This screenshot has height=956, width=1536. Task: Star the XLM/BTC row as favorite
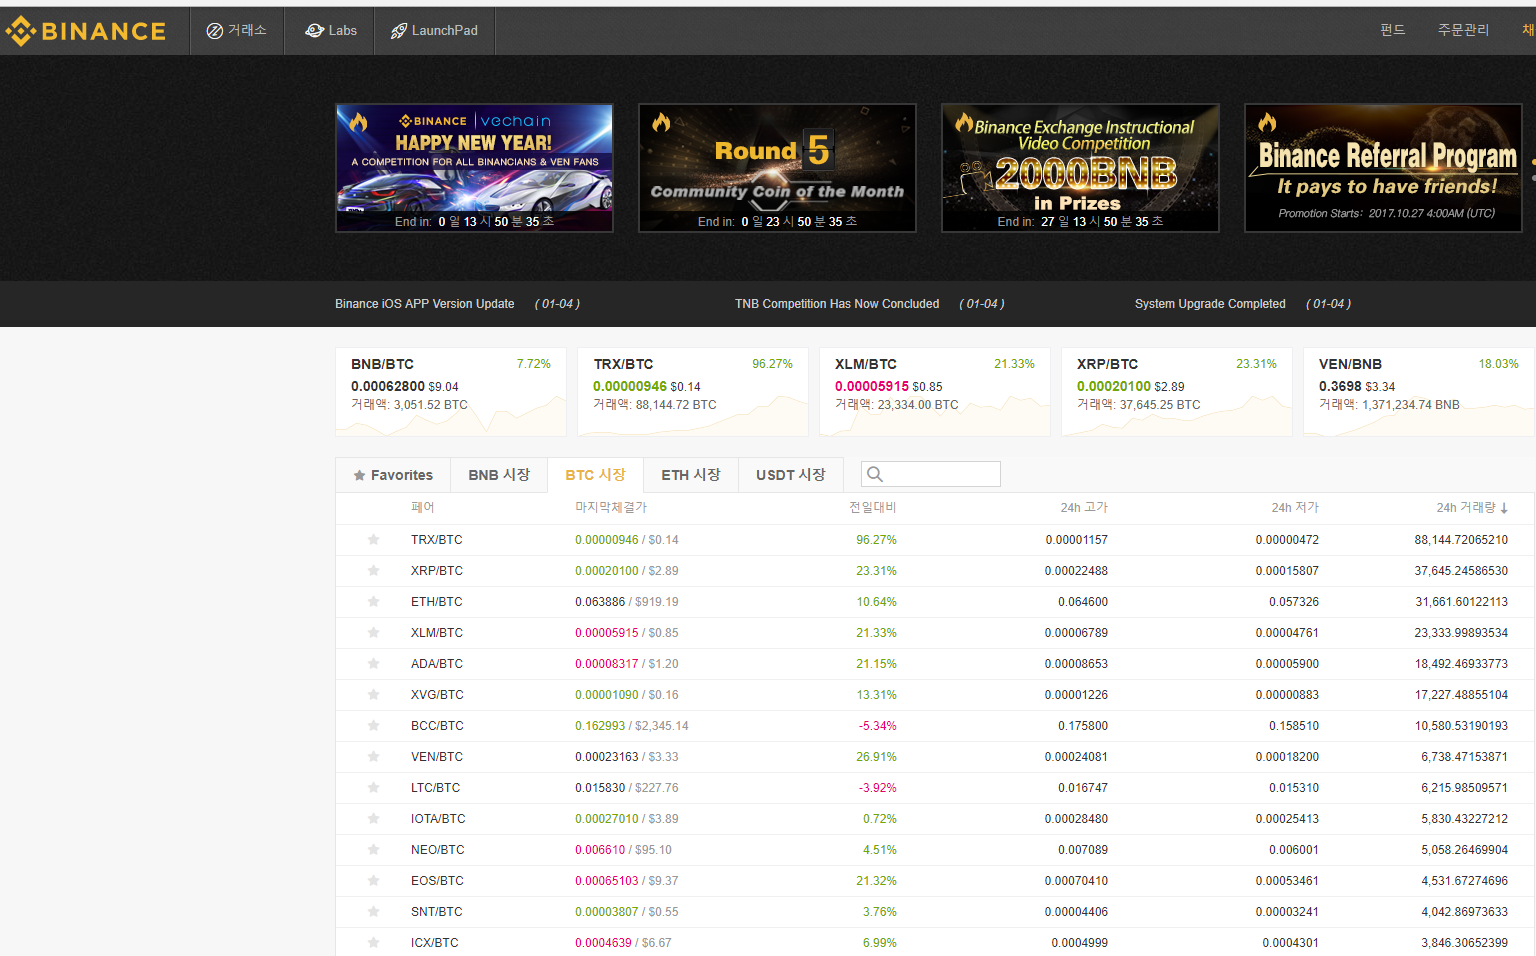tap(373, 633)
